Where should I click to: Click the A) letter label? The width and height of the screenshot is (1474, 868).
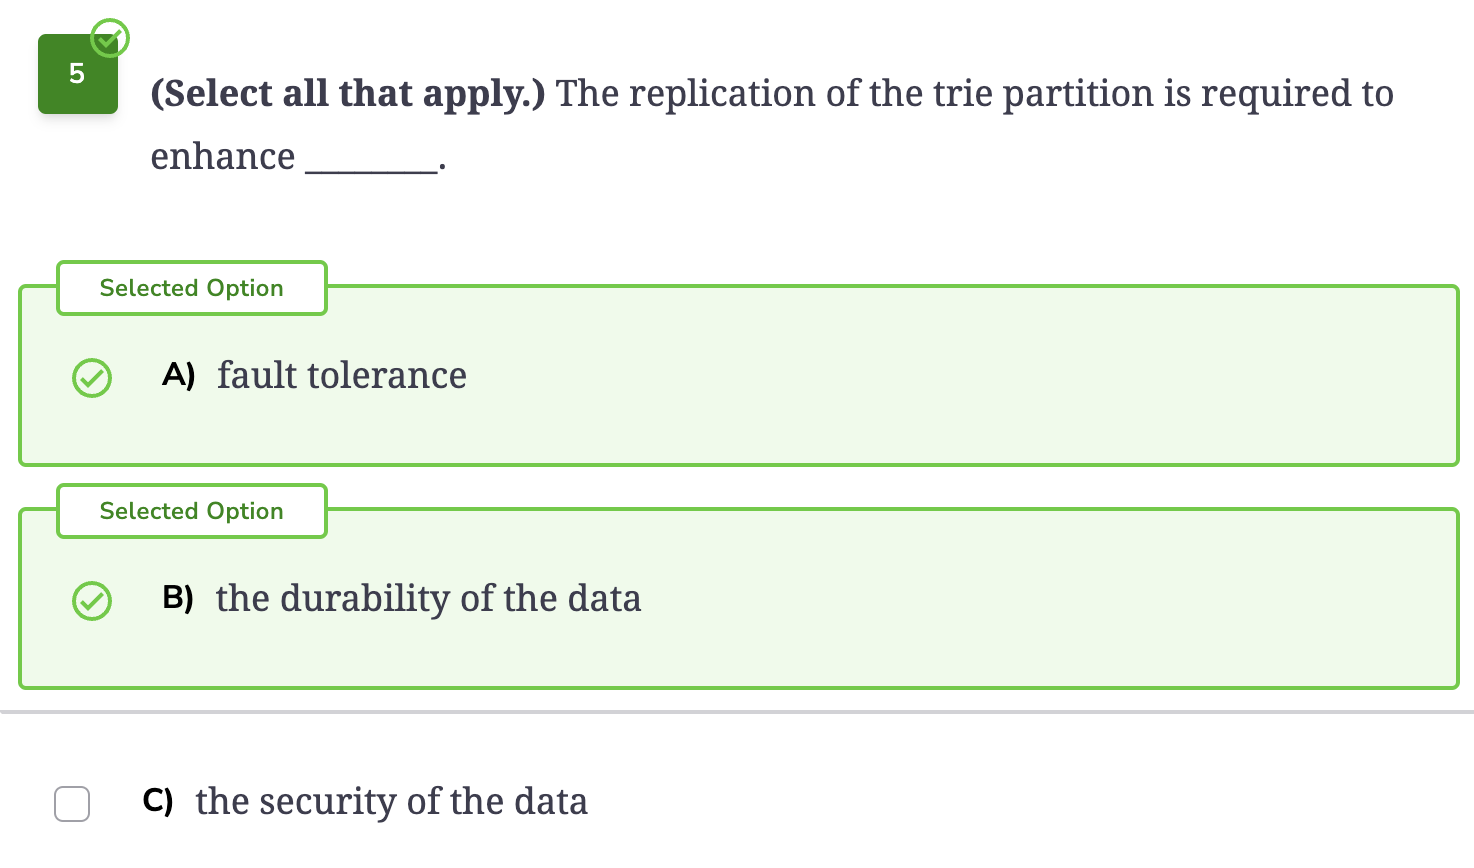coord(179,375)
